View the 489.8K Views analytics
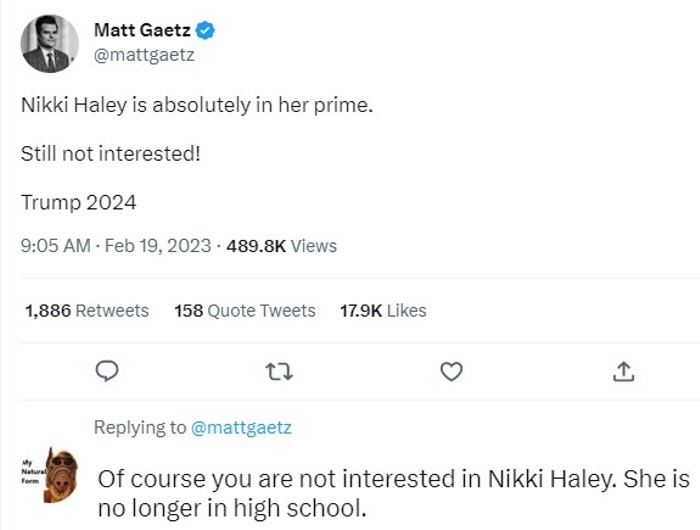The height and width of the screenshot is (530, 700). click(281, 246)
